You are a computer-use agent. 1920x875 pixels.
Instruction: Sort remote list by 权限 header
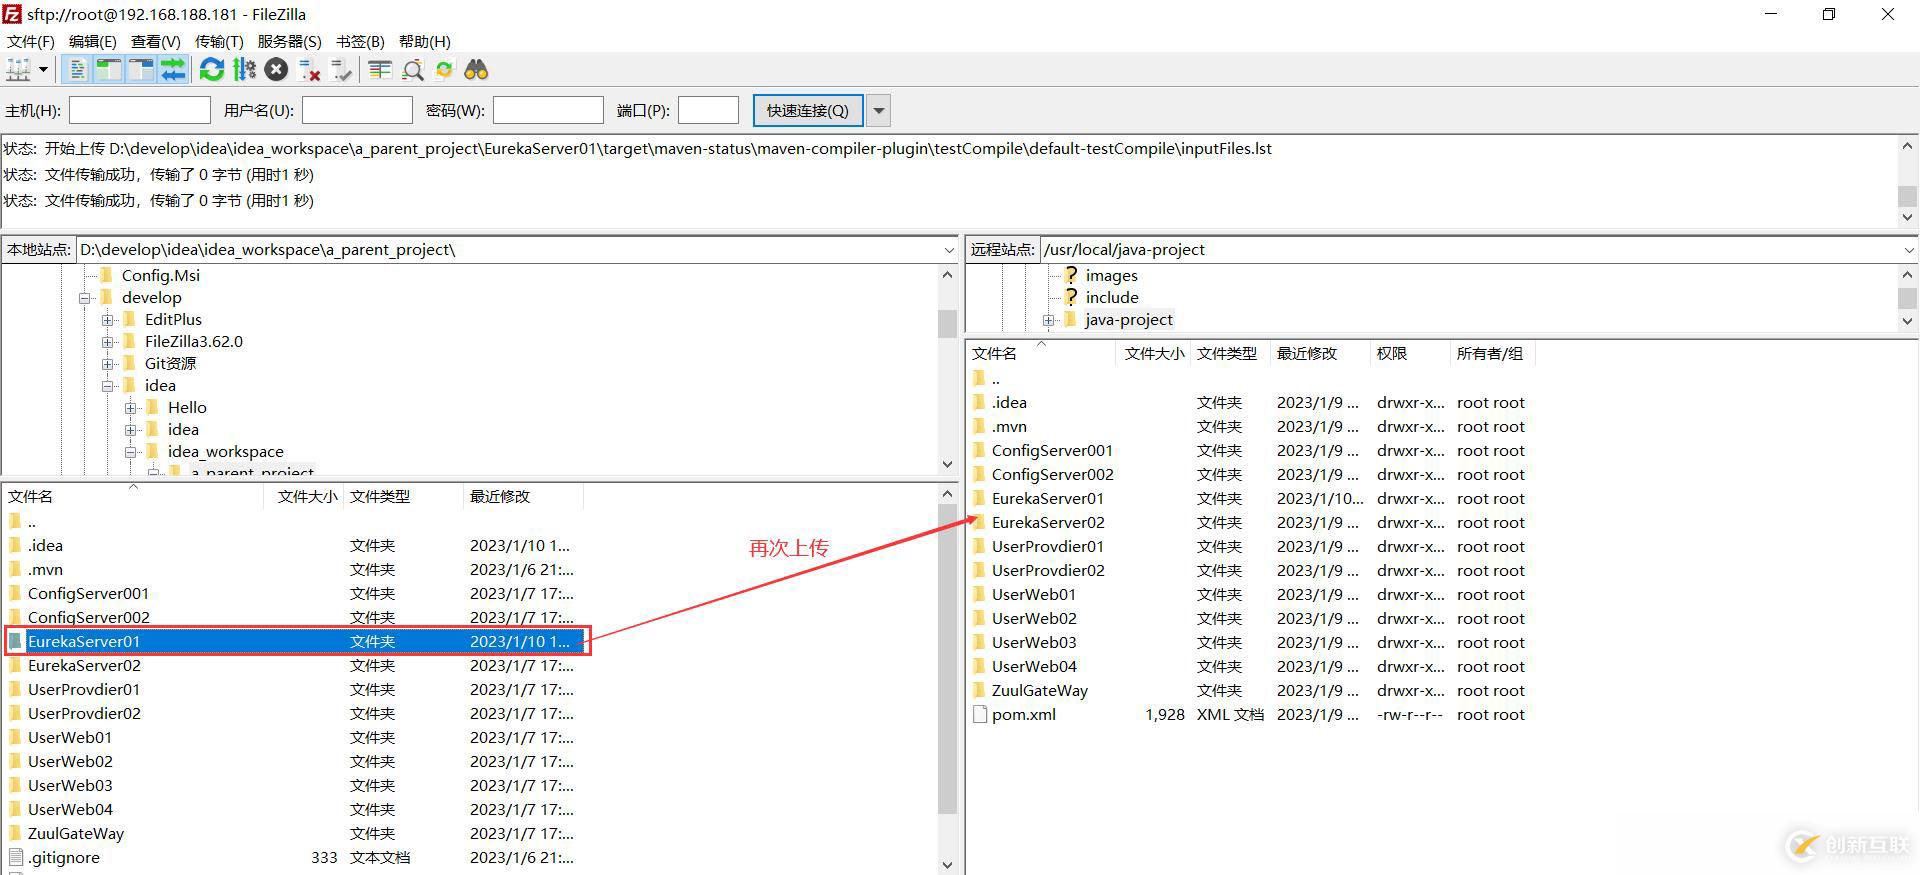tap(1410, 353)
